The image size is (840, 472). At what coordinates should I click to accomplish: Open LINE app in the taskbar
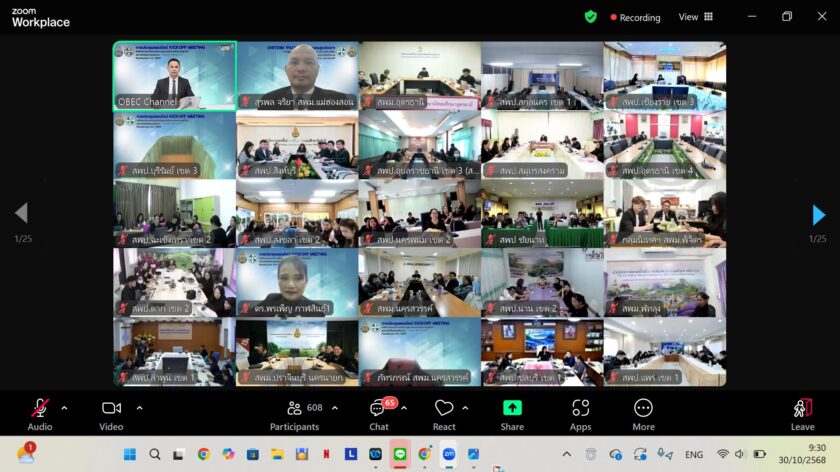click(x=399, y=454)
